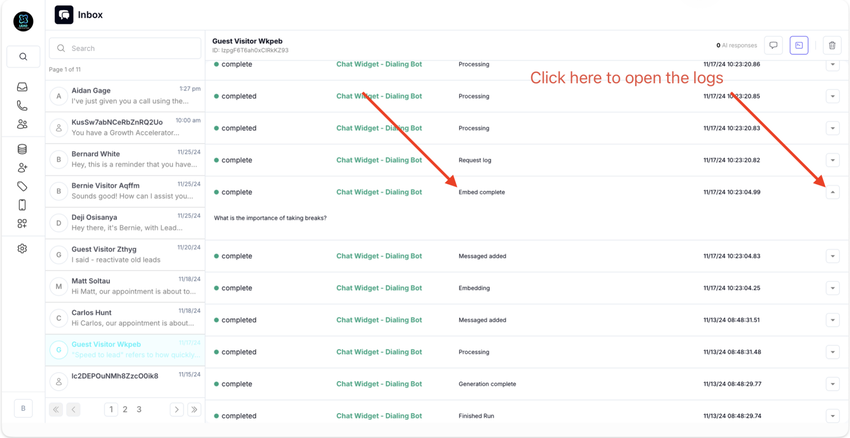
Task: Open the database stack icon in the sidebar
Action: point(22,149)
